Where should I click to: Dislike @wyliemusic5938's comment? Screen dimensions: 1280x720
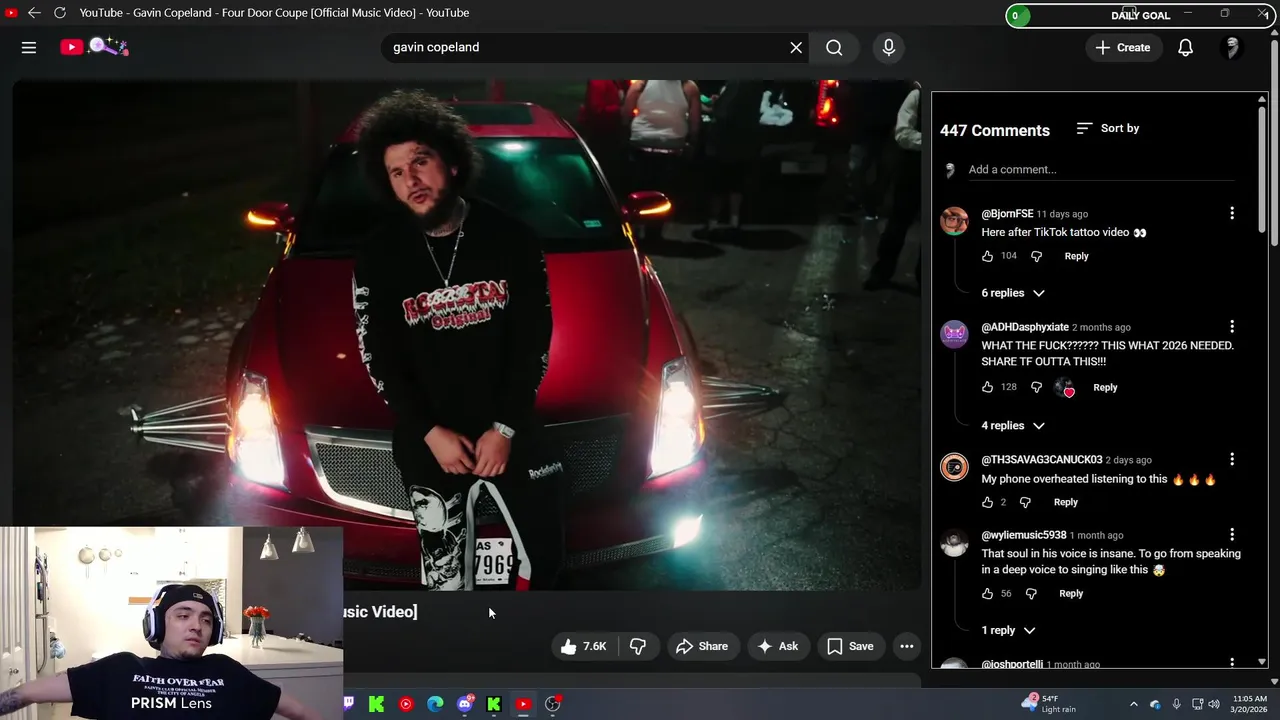coord(1031,593)
